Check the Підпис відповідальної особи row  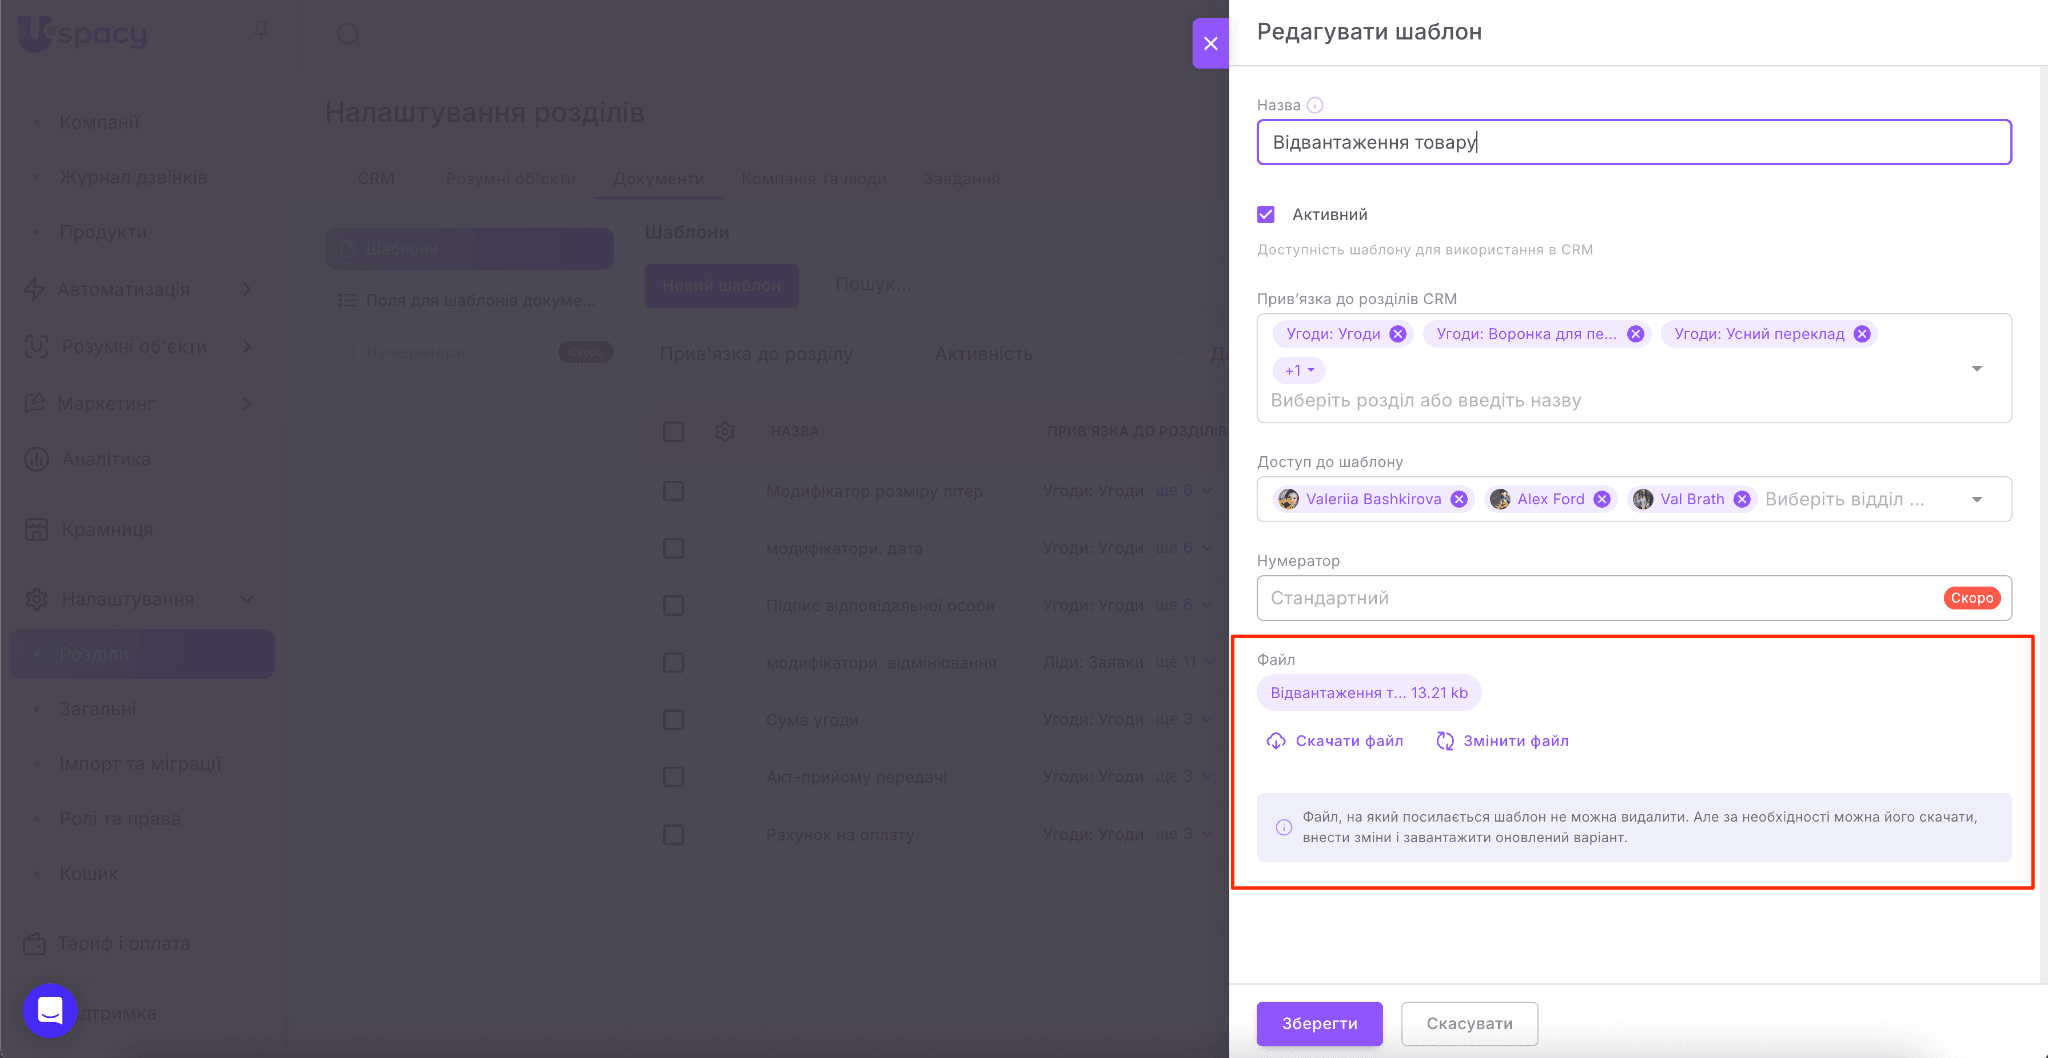[x=673, y=605]
